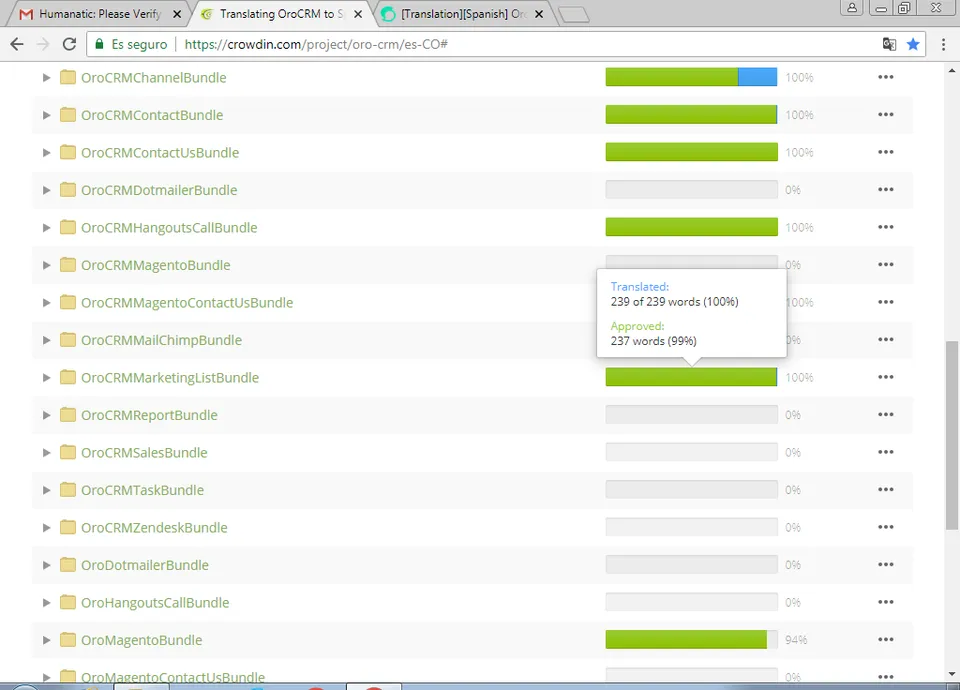Viewport: 960px width, 690px height.
Task: Open more options for OroCRMMarketingListBundle
Action: click(x=885, y=377)
